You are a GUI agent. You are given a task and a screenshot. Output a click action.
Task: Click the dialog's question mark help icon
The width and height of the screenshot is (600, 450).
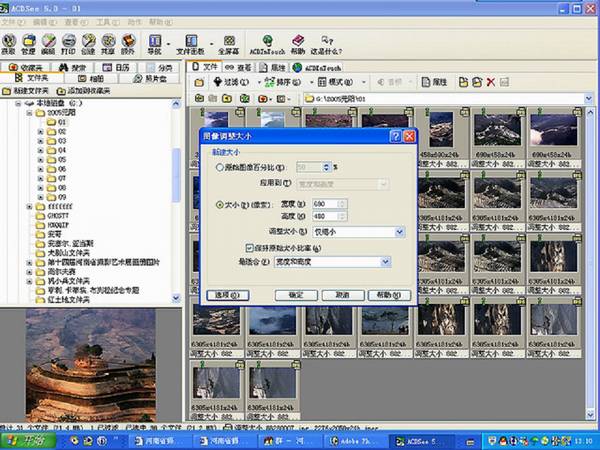point(395,136)
